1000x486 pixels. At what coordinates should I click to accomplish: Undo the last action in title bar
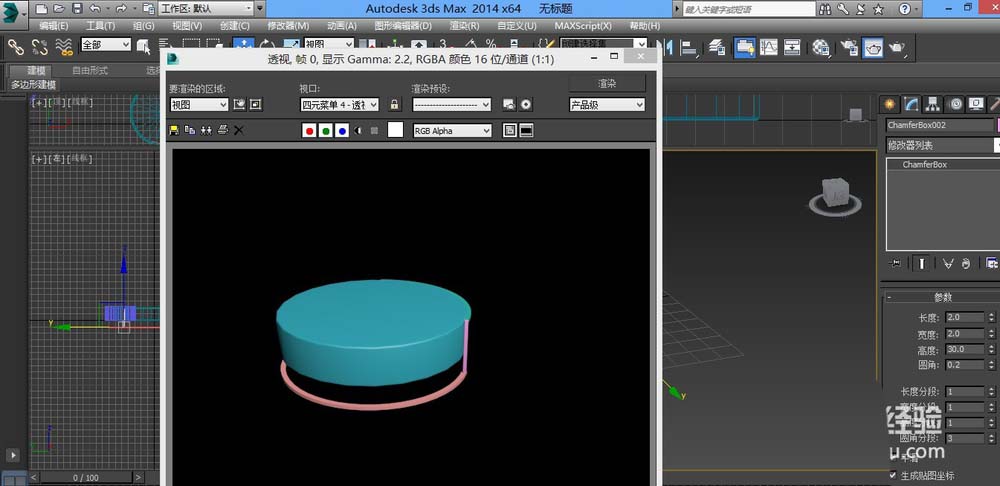point(95,9)
